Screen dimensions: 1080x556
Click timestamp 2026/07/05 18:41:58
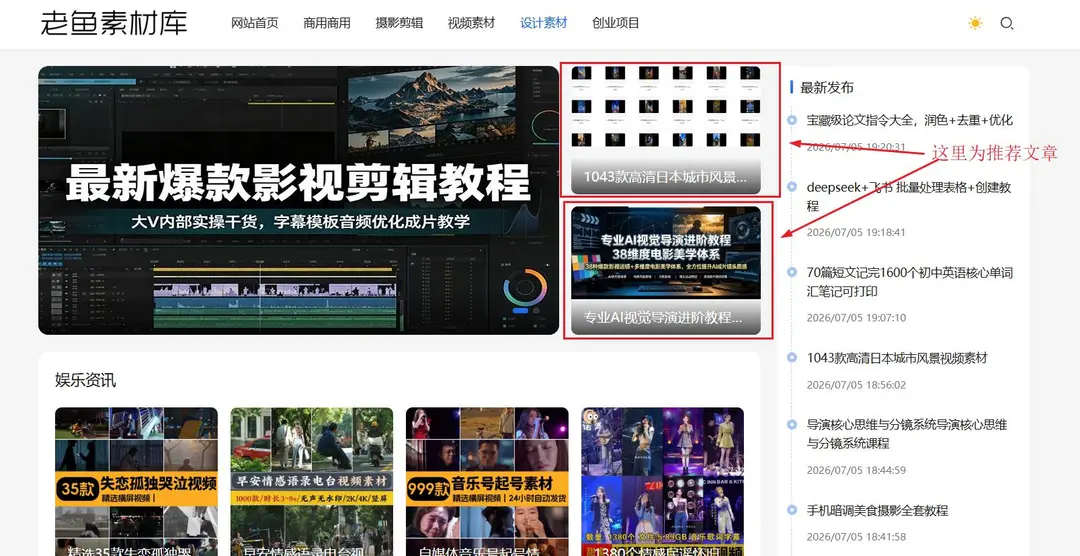856,537
